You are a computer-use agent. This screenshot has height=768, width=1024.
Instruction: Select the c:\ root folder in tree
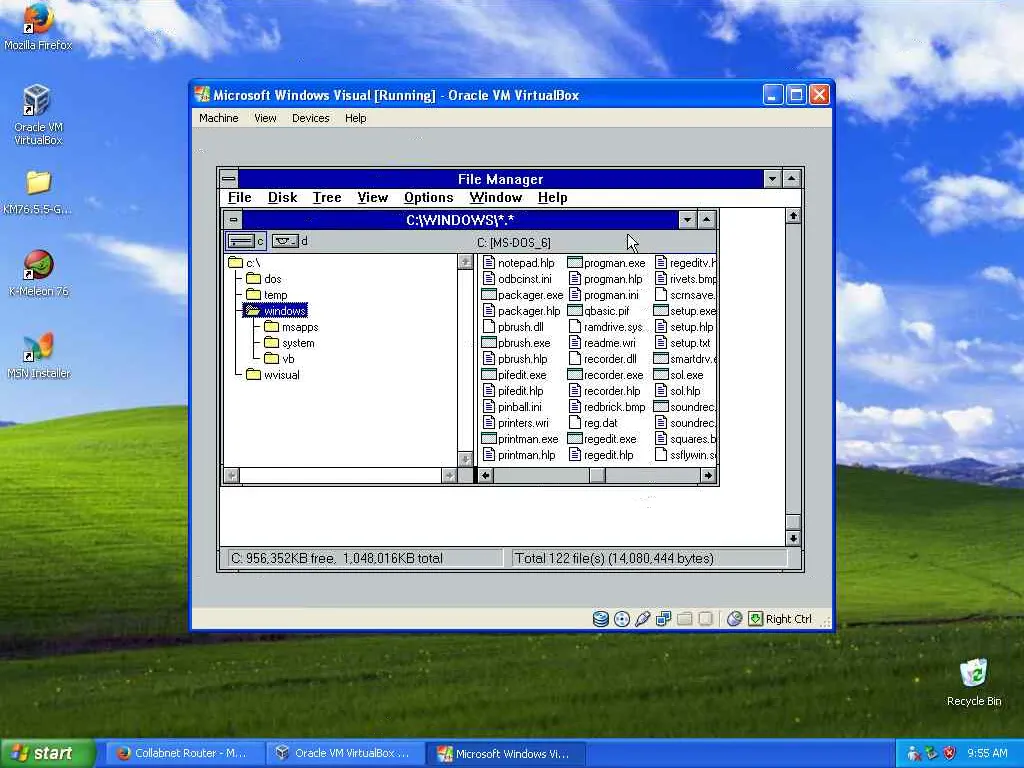coord(245,263)
